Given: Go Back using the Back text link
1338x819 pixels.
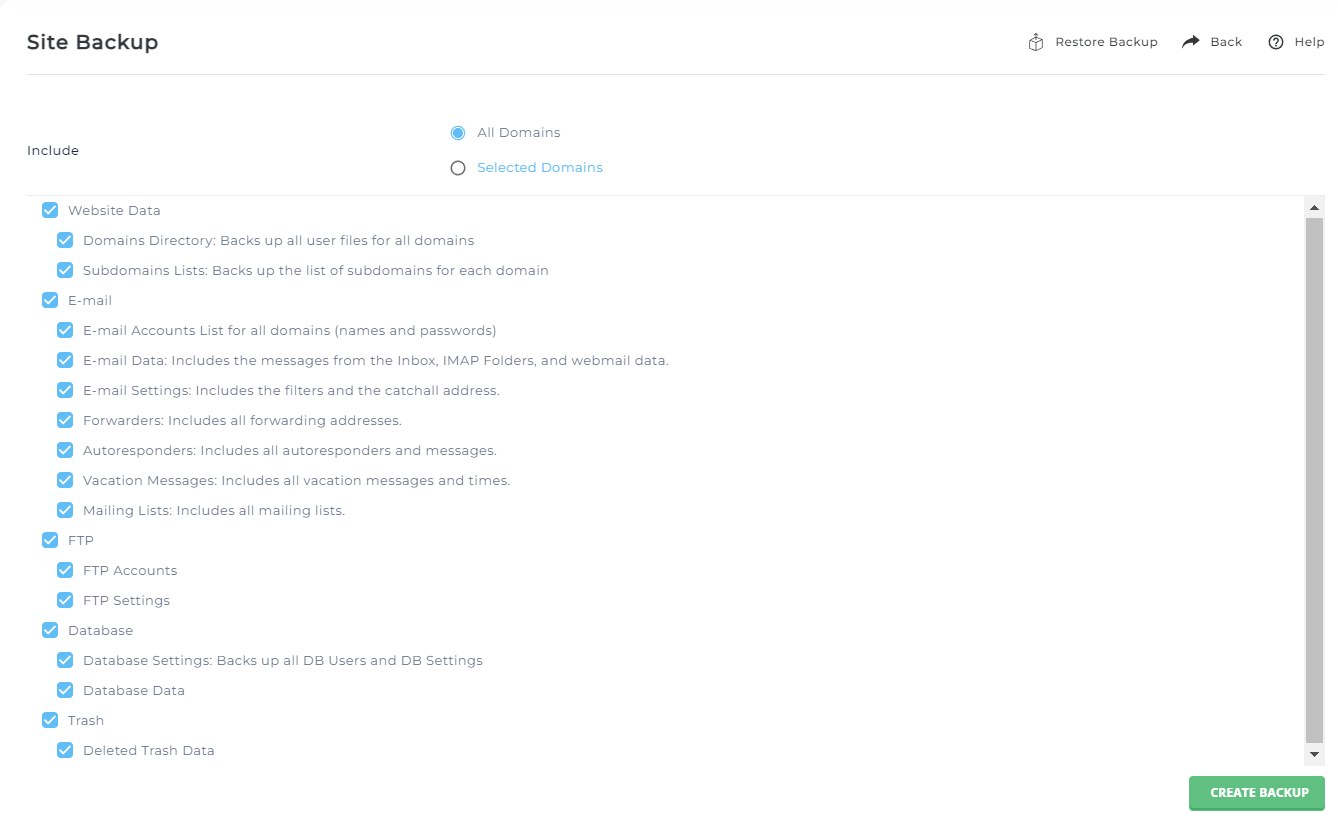Looking at the screenshot, I should (x=1226, y=42).
